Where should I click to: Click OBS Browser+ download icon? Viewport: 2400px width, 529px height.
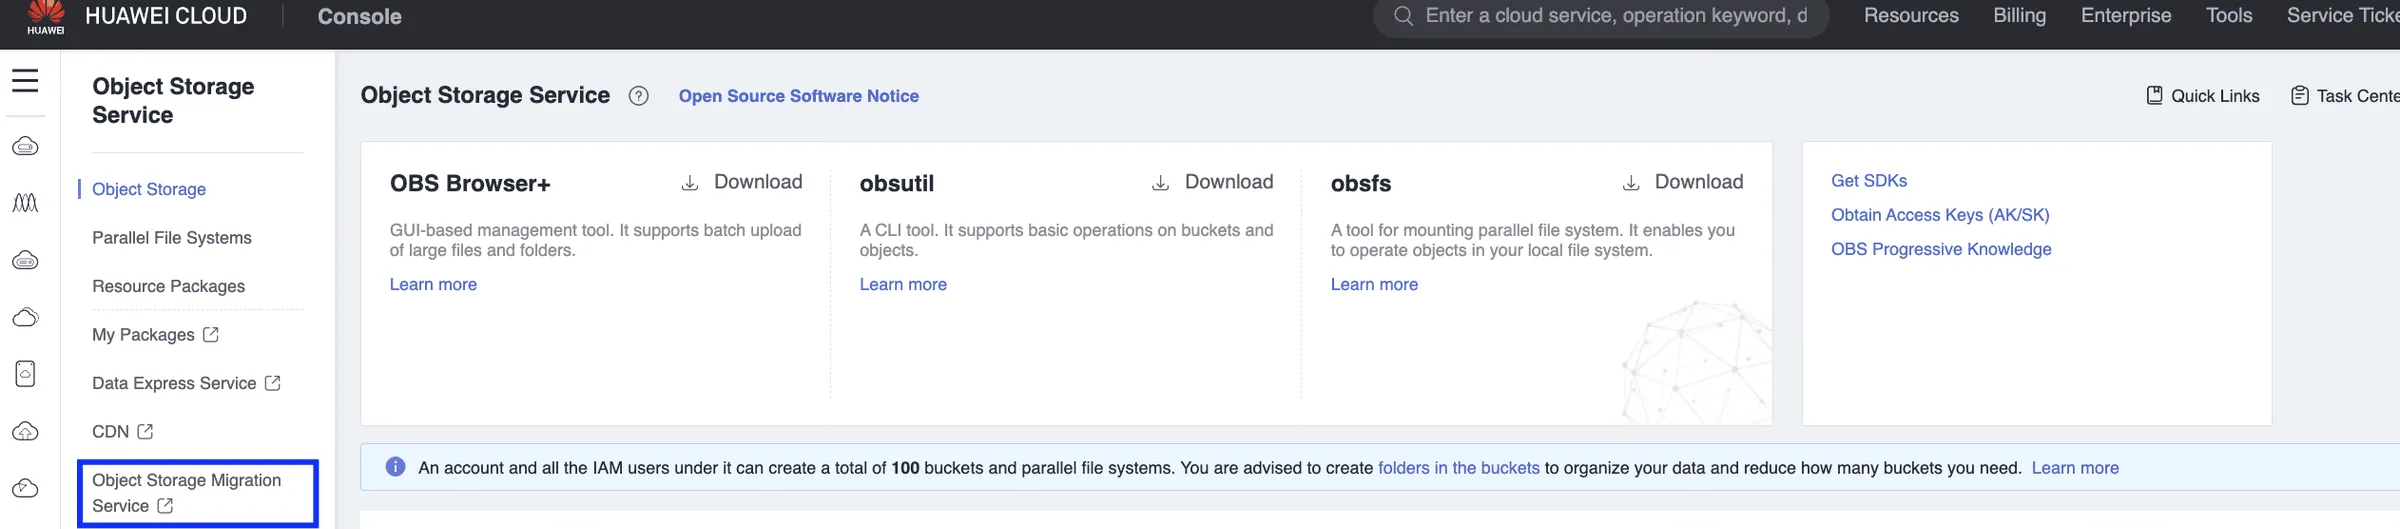690,183
